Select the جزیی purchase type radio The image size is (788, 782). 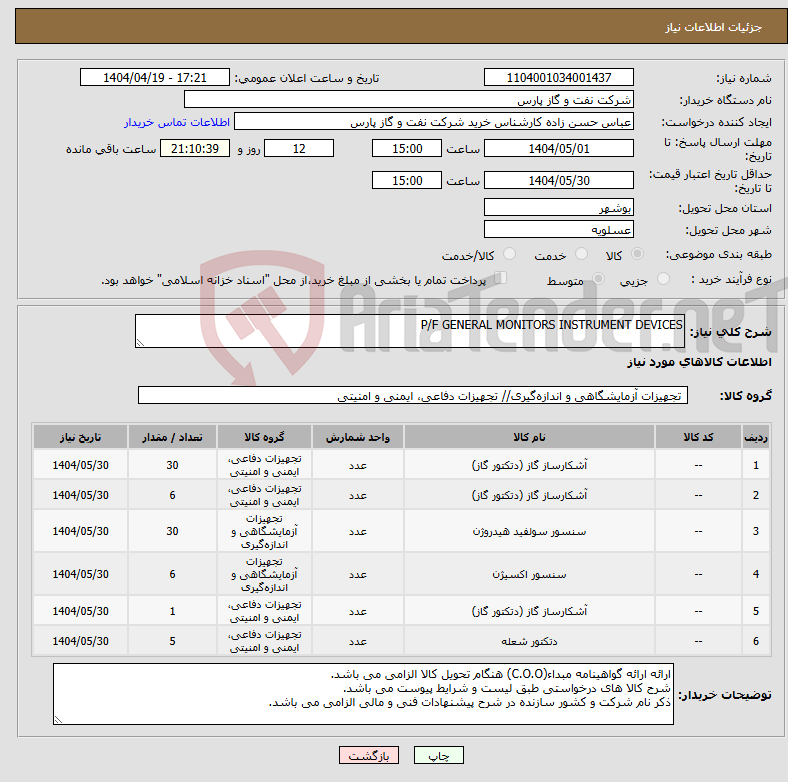(x=663, y=278)
